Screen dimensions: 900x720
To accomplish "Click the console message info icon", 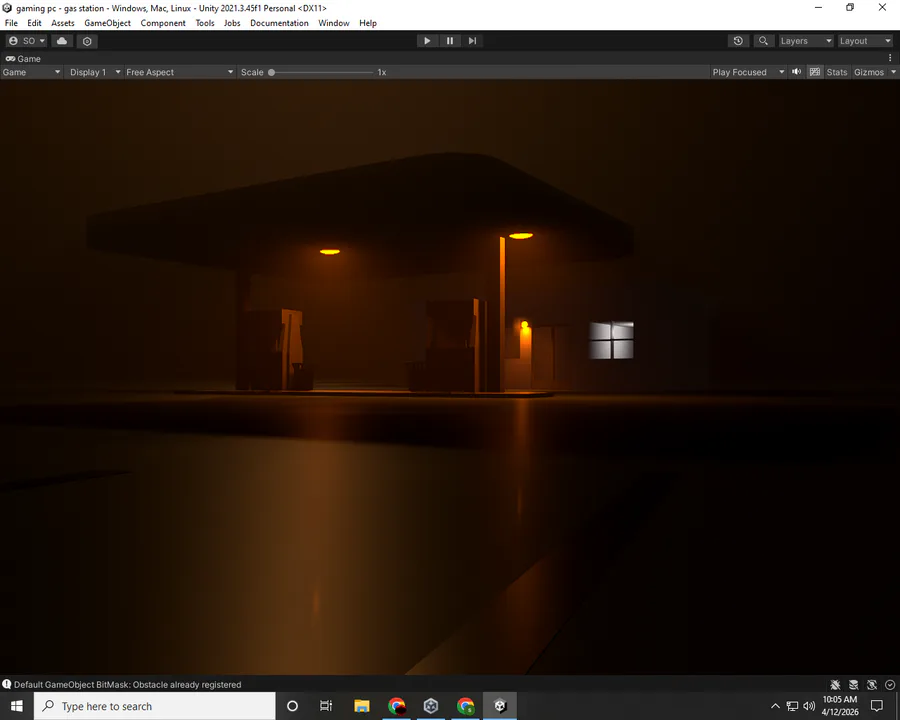I will [7, 684].
